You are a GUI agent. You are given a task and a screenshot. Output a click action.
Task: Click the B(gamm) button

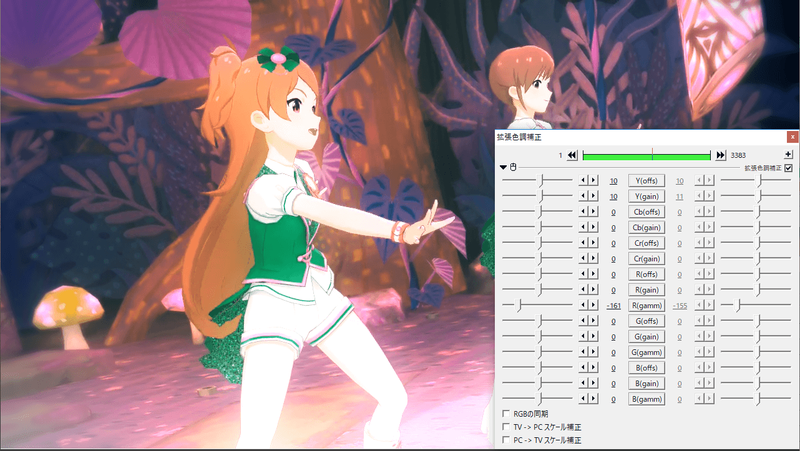(646, 399)
